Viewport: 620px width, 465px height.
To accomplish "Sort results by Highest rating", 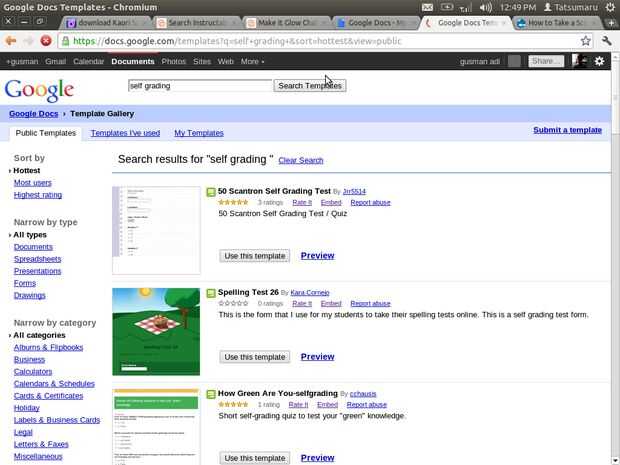I will tap(38, 195).
